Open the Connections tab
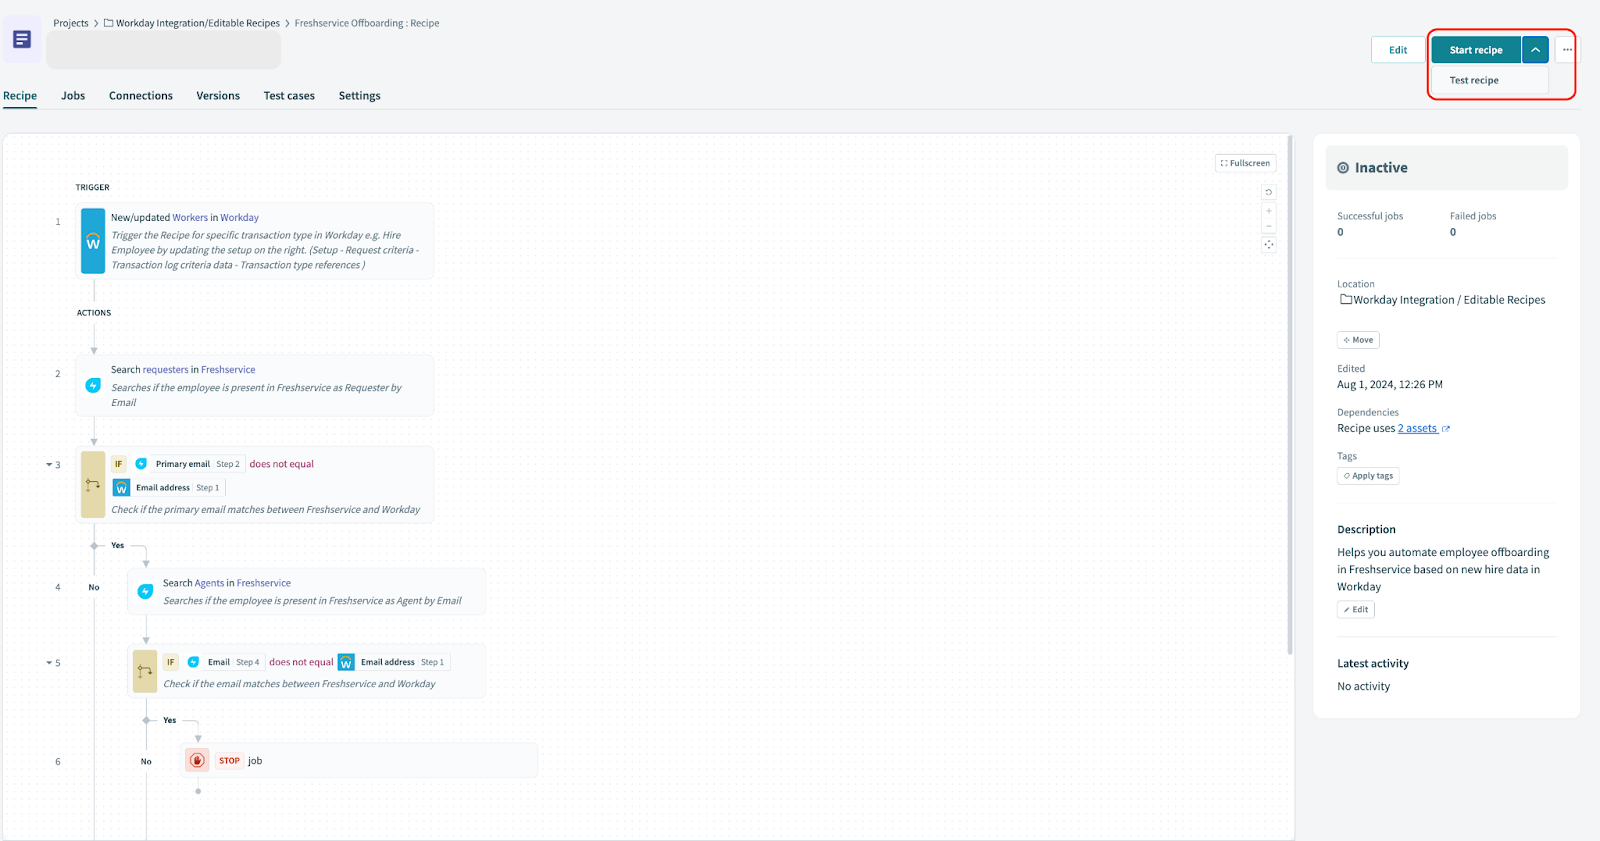Image resolution: width=1600 pixels, height=841 pixels. [x=141, y=96]
